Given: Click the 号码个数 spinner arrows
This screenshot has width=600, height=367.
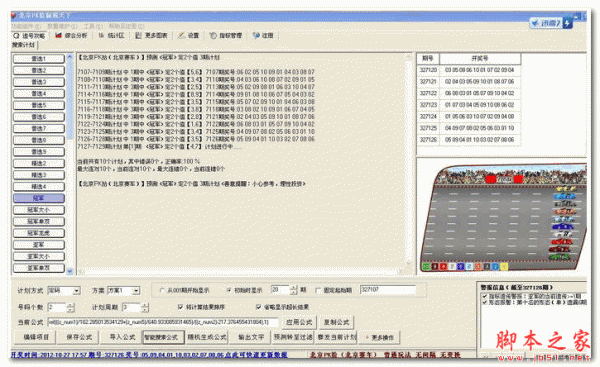Looking at the screenshot, I should point(70,307).
